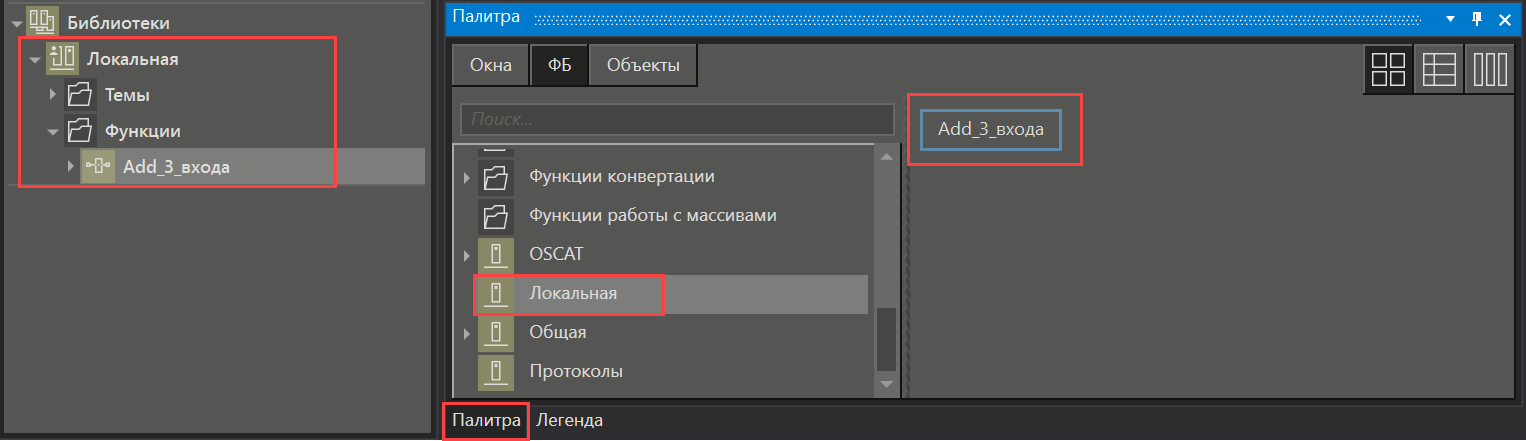Expand the Темы folder
The height and width of the screenshot is (441, 1526).
tap(54, 95)
